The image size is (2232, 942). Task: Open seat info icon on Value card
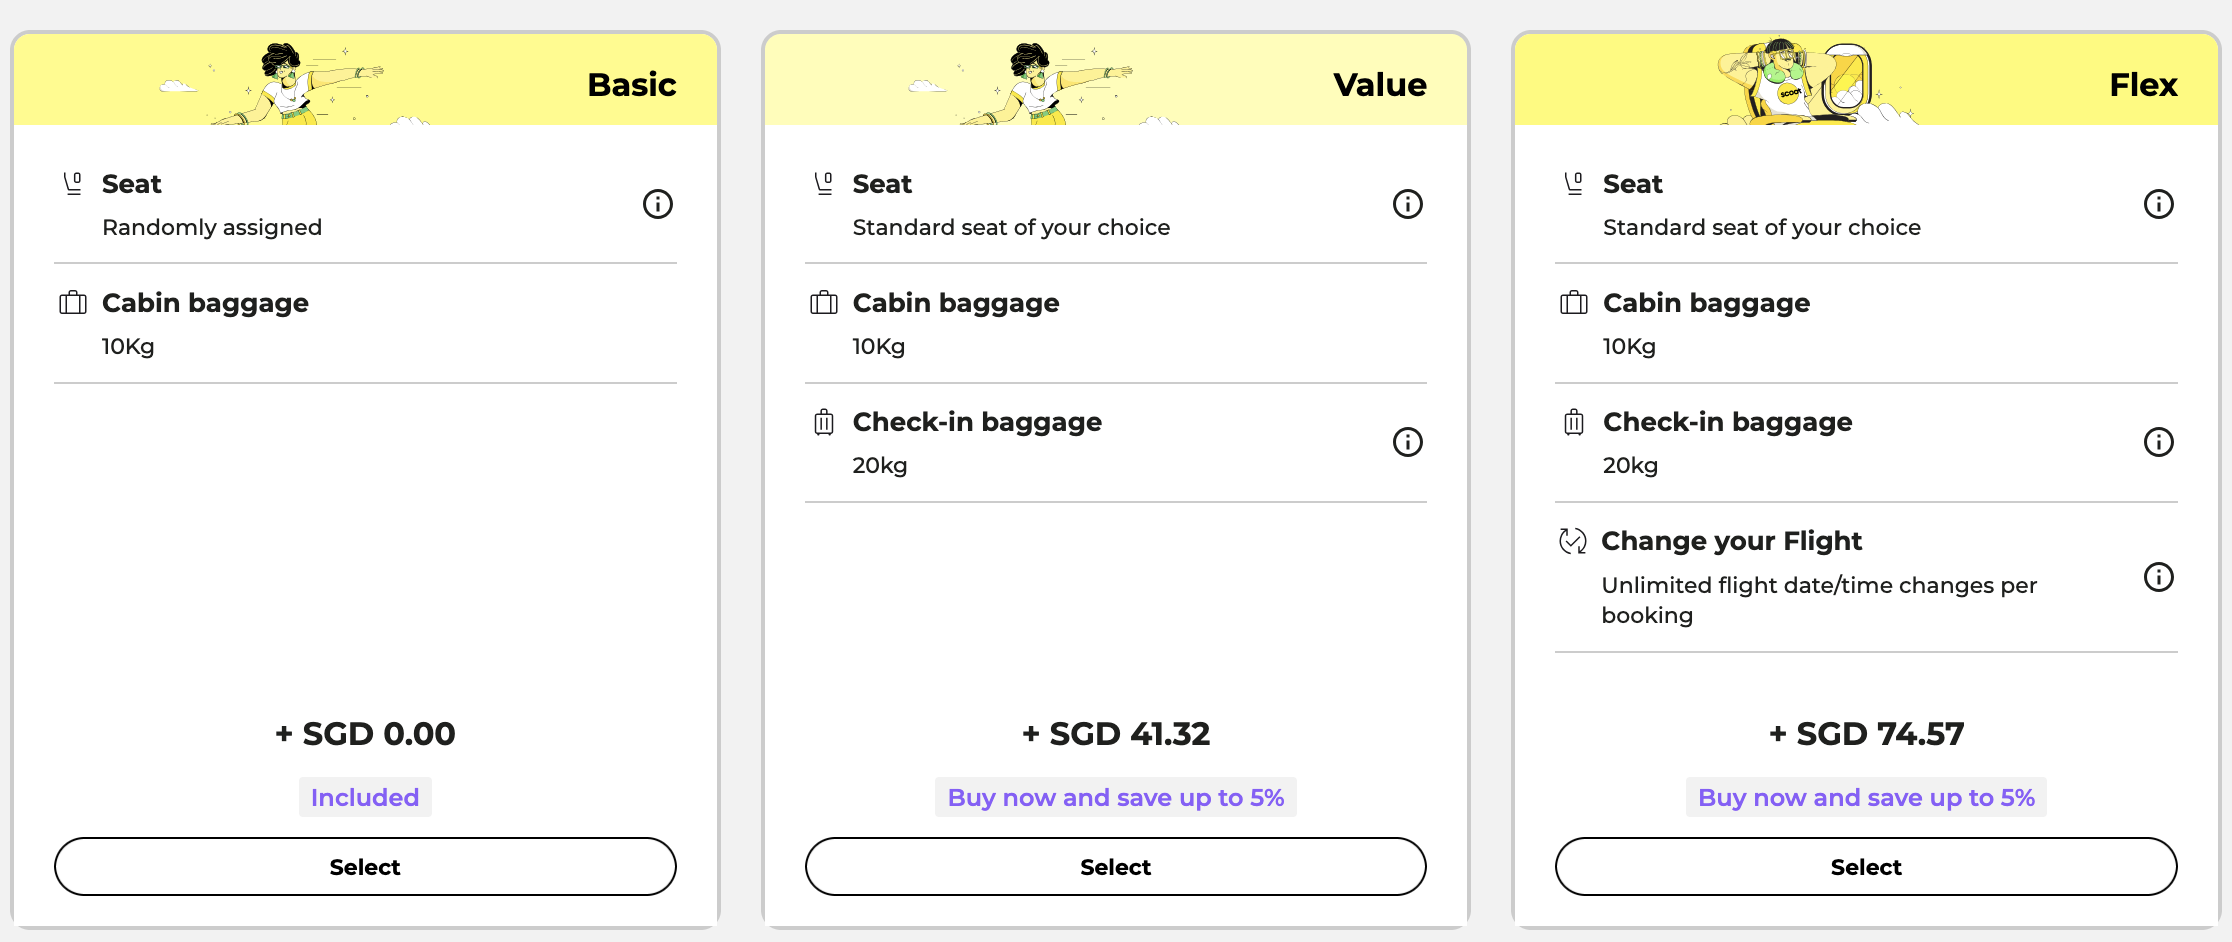[1407, 204]
